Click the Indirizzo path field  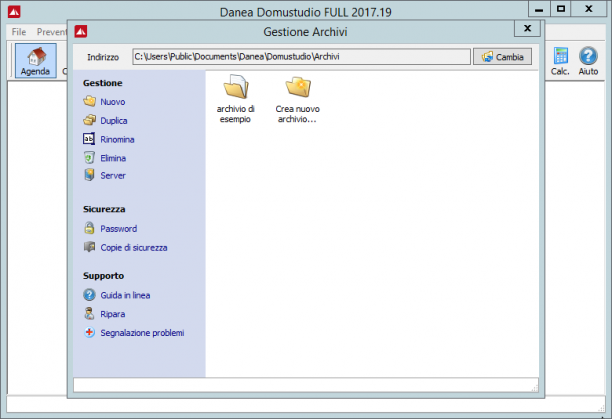pyautogui.click(x=301, y=57)
